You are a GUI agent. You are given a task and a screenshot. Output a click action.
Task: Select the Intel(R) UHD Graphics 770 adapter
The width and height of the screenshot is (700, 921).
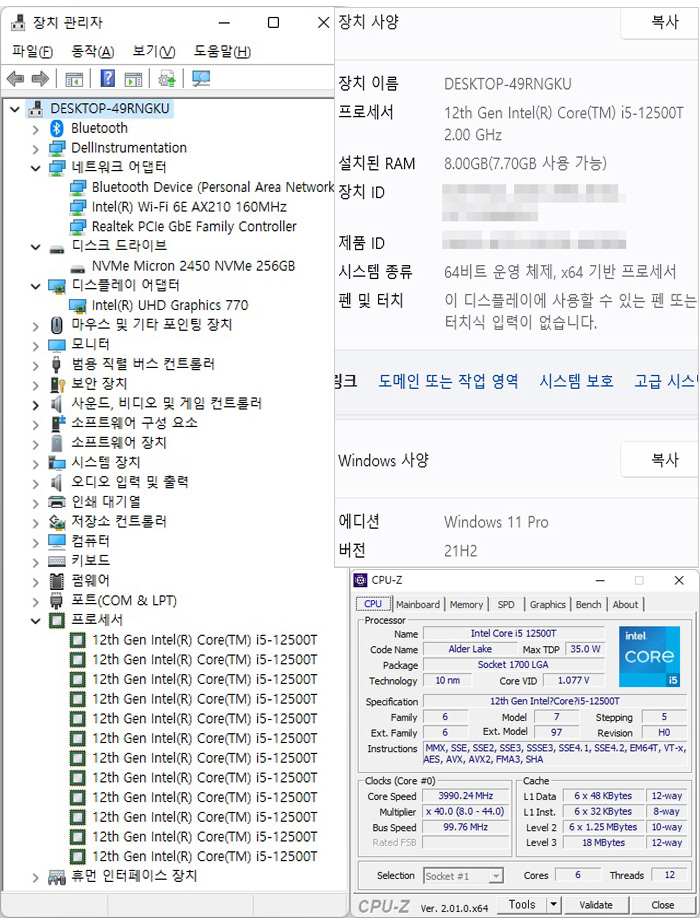point(170,305)
